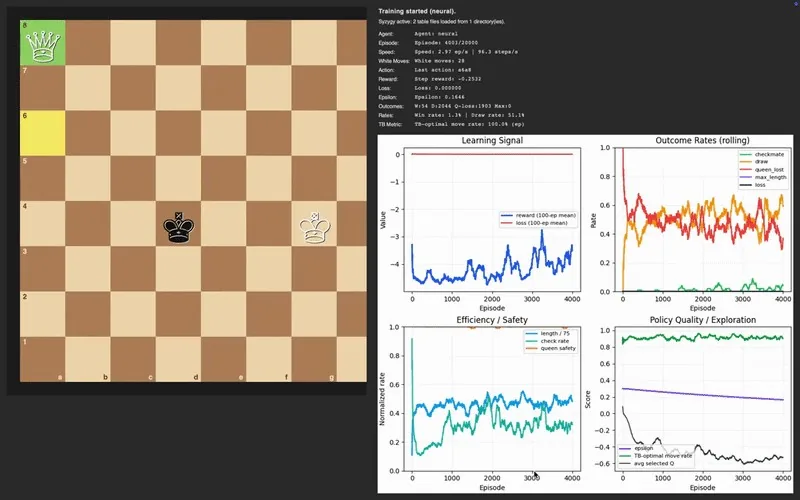Click the 'Win rate: 1.3% | Draw rate' value
This screenshot has height=500, width=800.
pos(469,115)
